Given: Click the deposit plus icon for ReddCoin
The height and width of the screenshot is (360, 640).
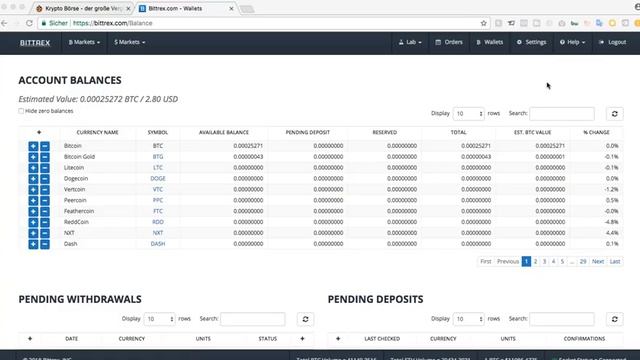Looking at the screenshot, I should (x=33, y=222).
